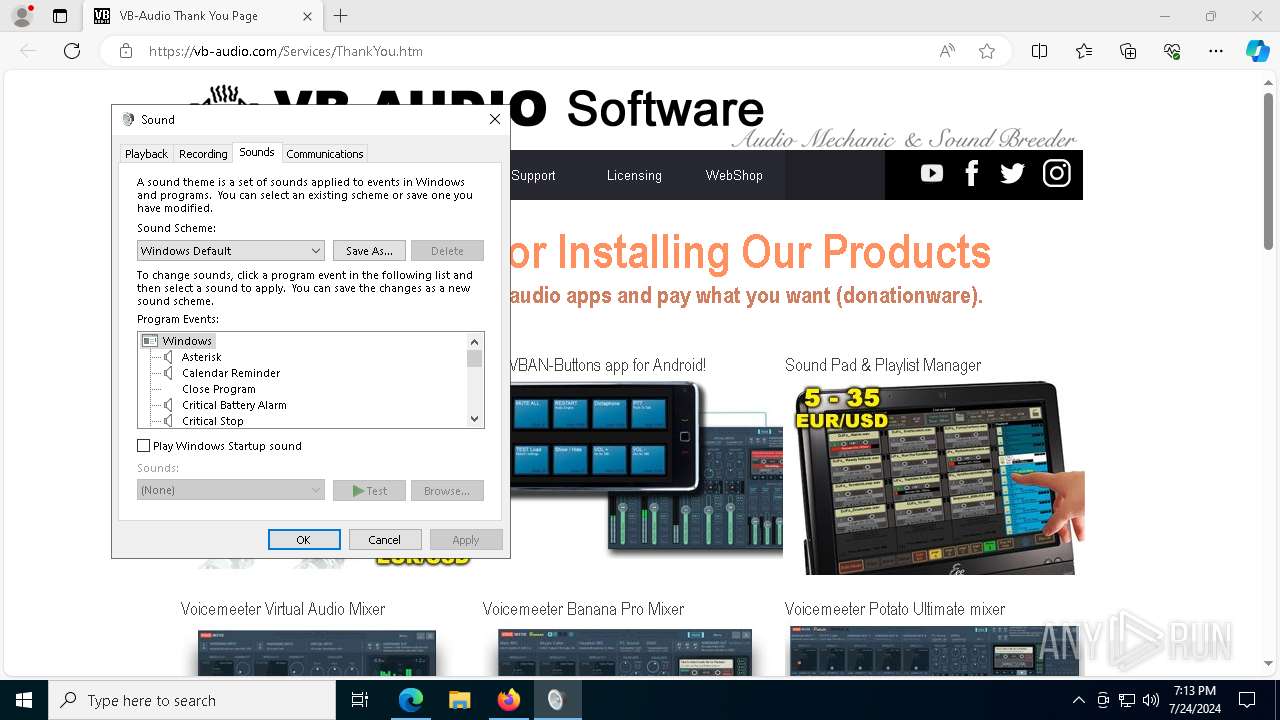Open the disabled Sounds (None) dropdown

230,490
